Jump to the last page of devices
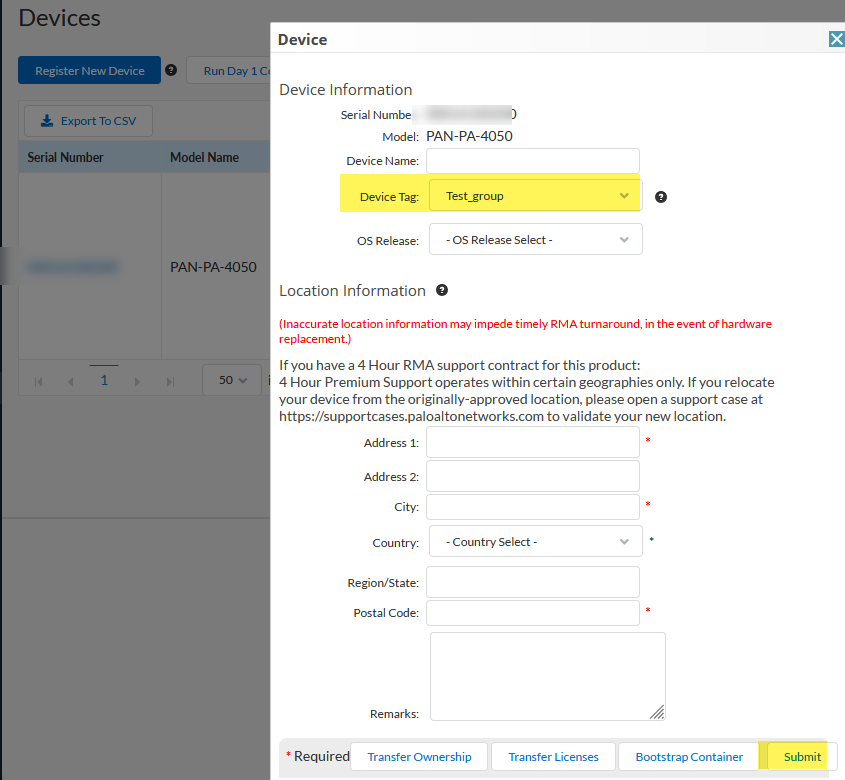The height and width of the screenshot is (780, 845). click(x=170, y=381)
